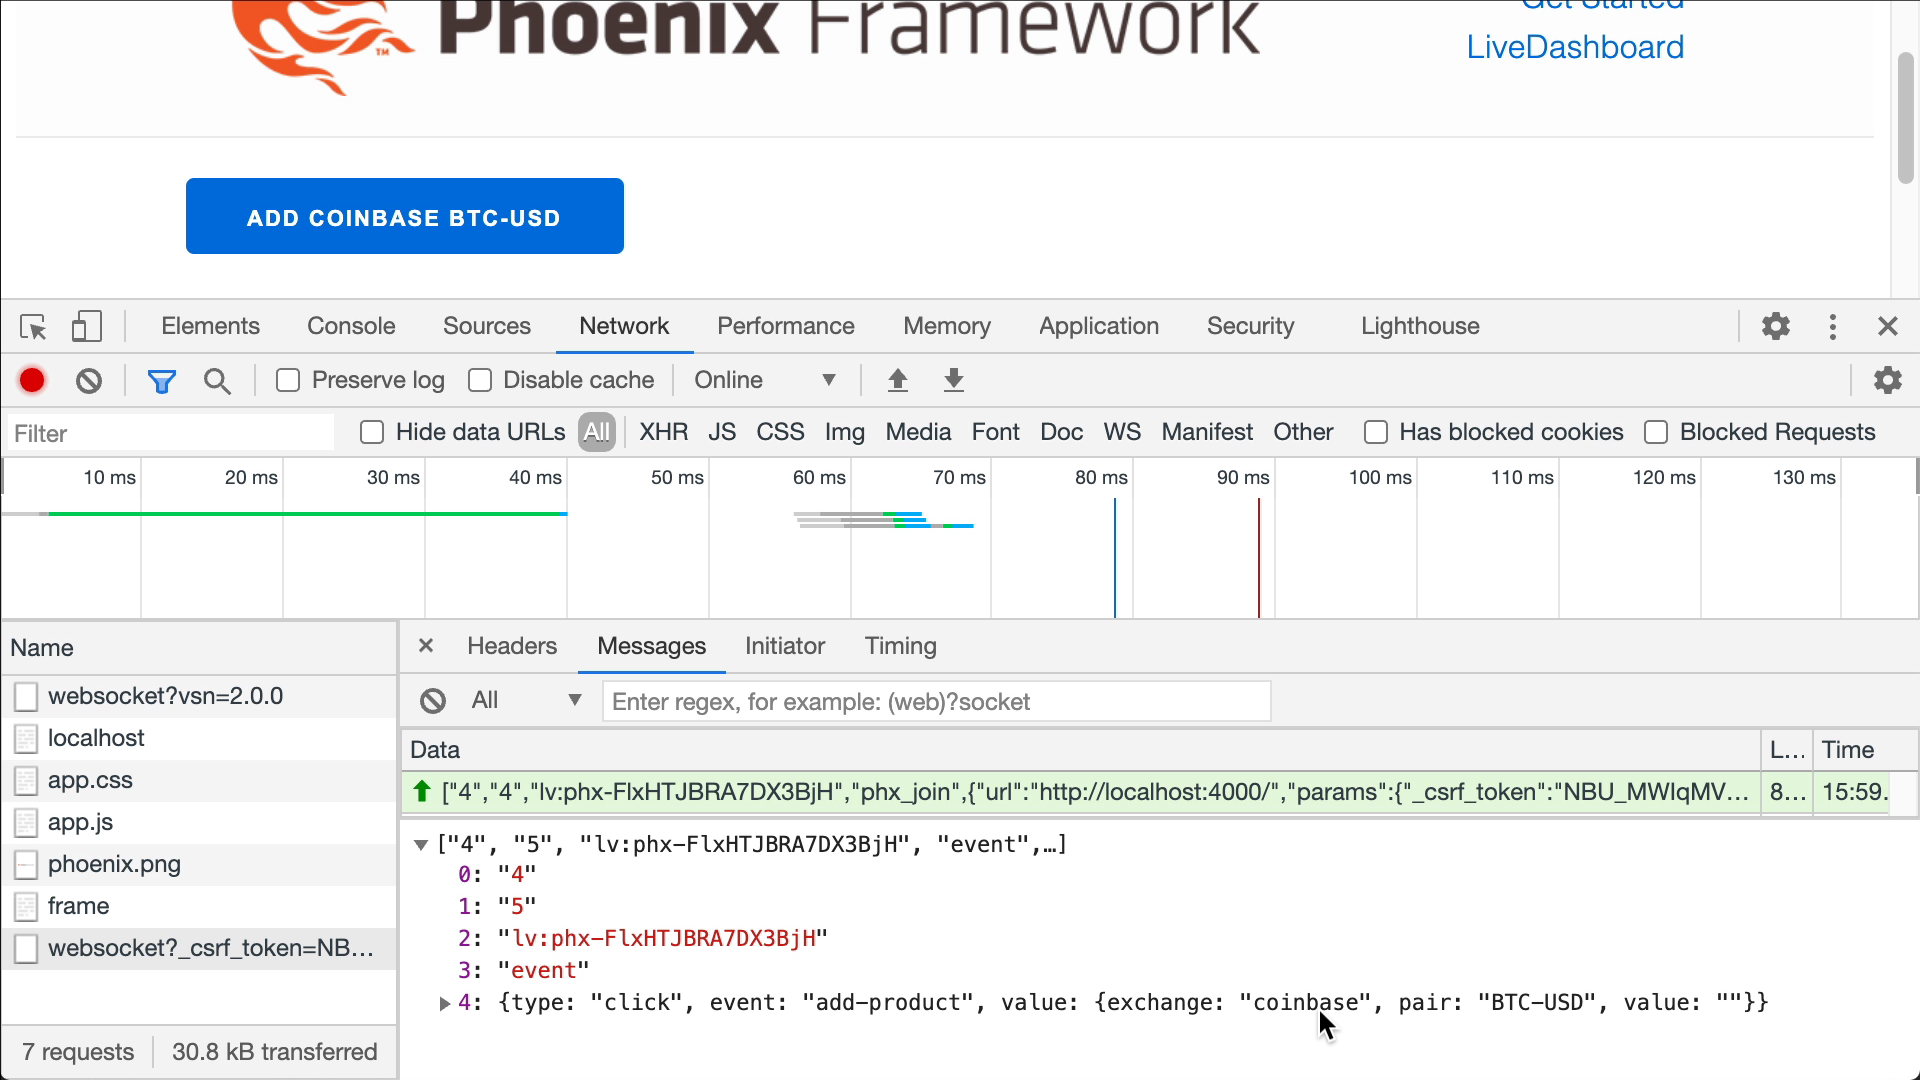Collapse the expanded message array triangle

pos(421,845)
